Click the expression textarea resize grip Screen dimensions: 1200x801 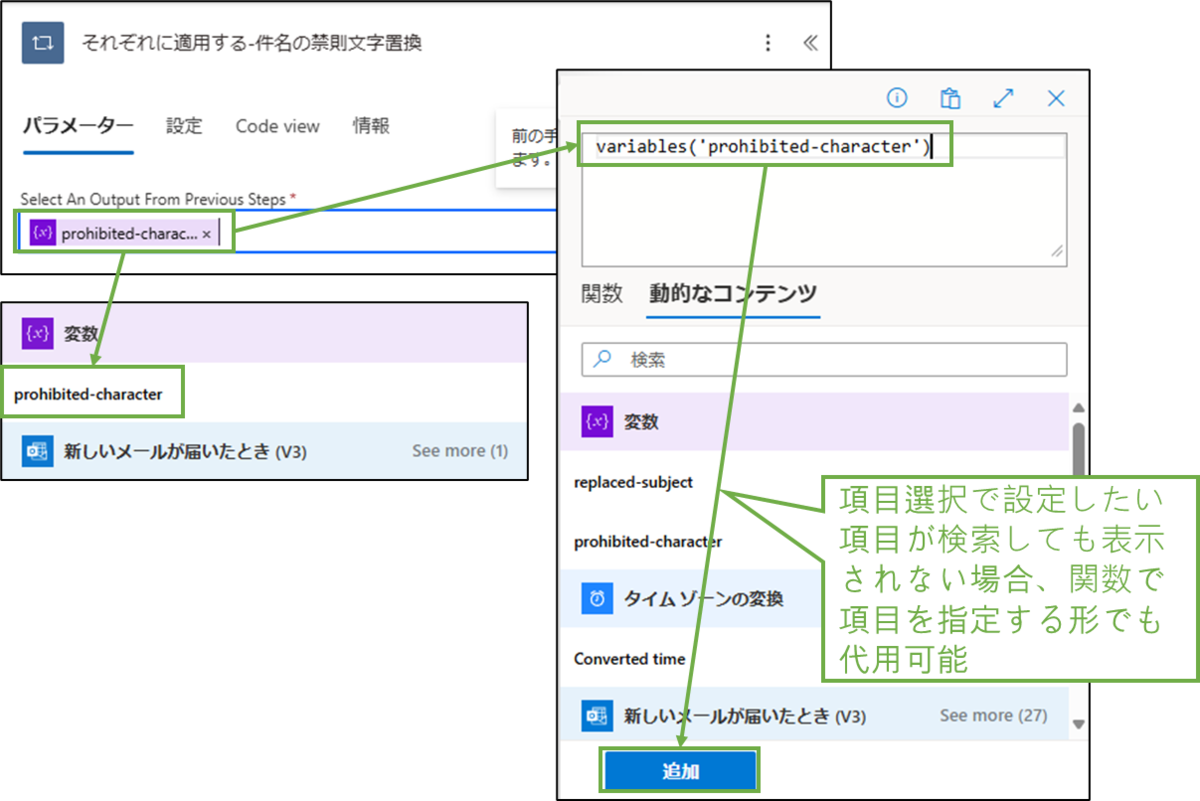(x=1057, y=254)
